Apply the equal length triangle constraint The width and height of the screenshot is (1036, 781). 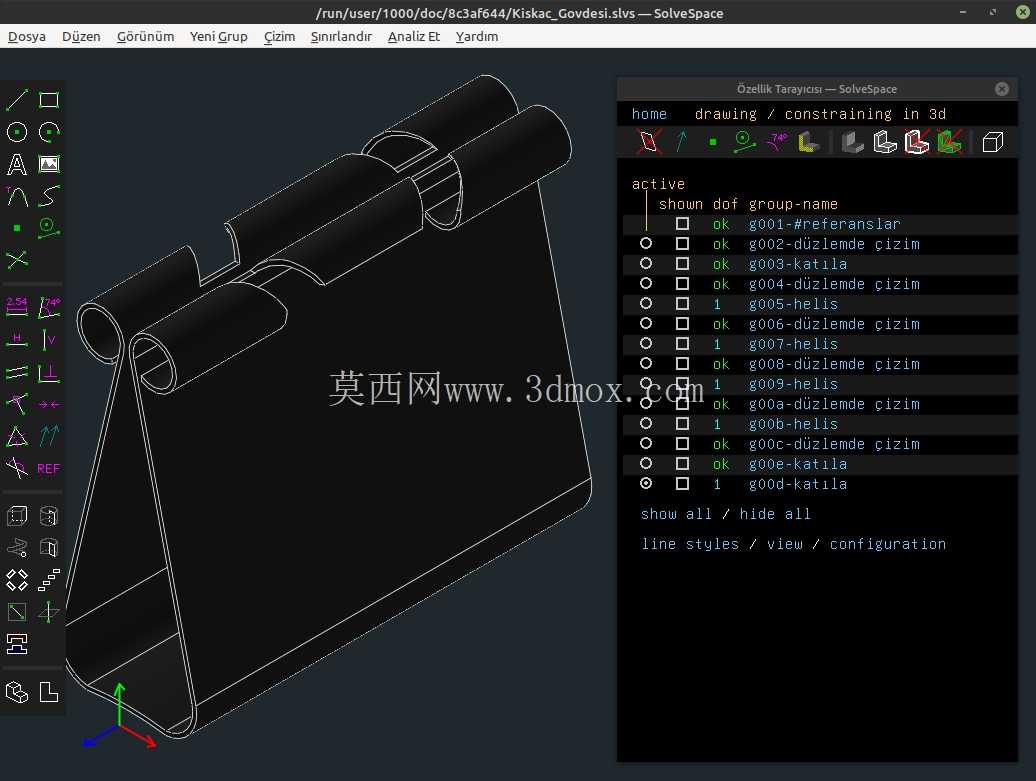(17, 436)
